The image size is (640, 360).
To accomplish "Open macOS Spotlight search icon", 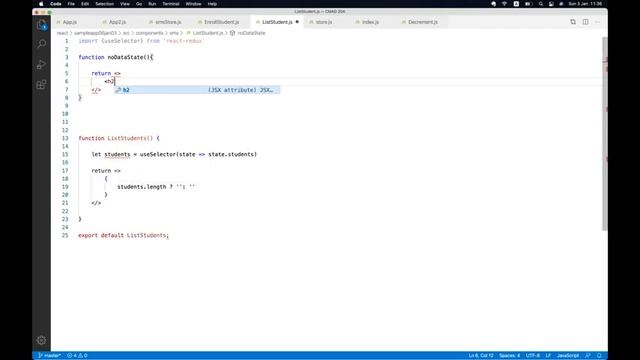I will coord(541,4).
